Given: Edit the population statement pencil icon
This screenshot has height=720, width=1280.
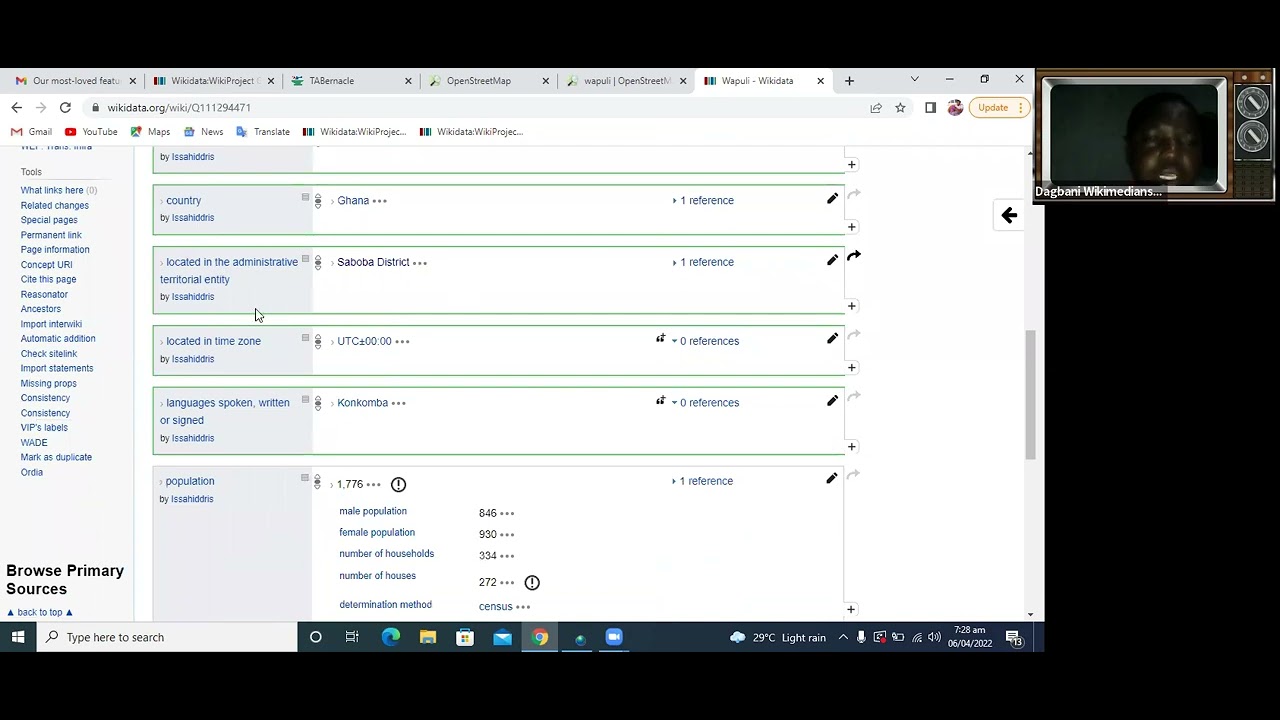Looking at the screenshot, I should pos(832,479).
